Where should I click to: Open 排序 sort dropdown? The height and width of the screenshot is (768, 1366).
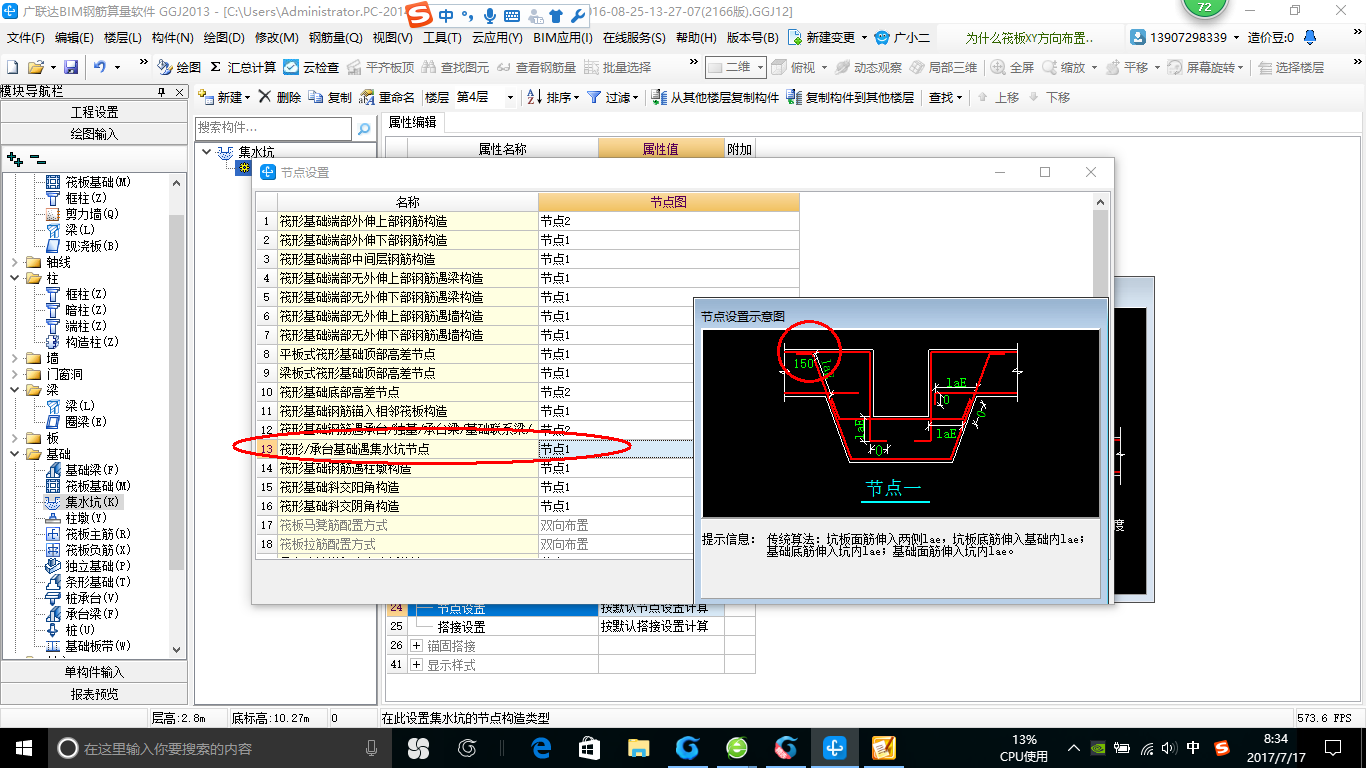click(552, 97)
